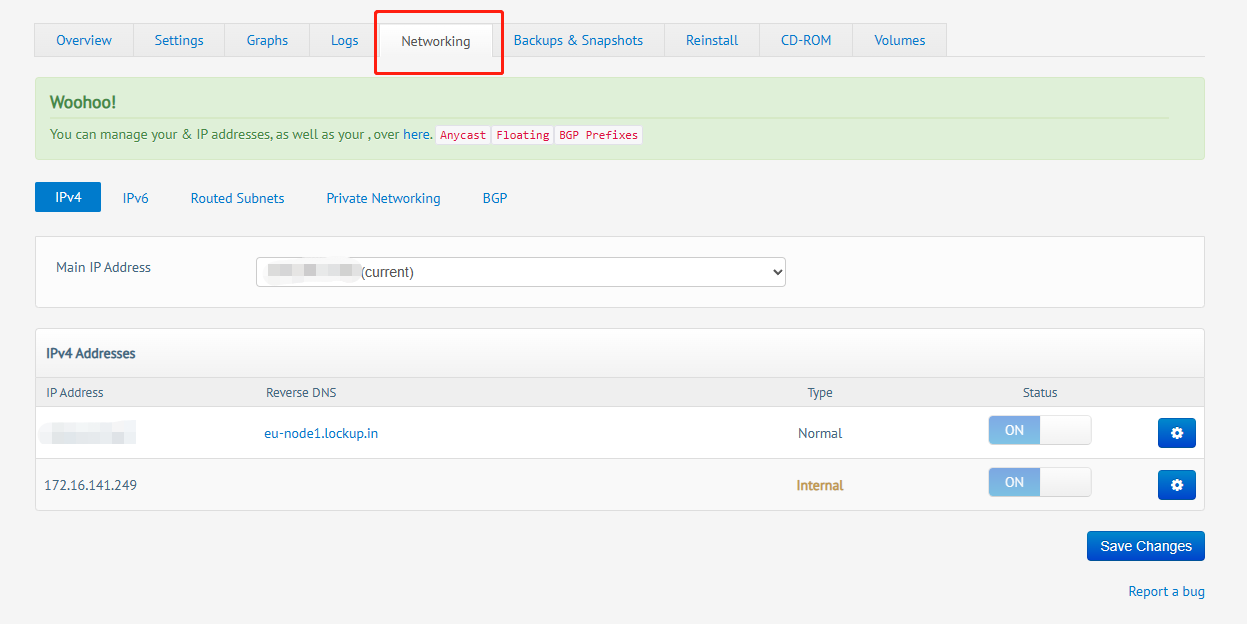Viewport: 1247px width, 624px height.
Task: Open the Logs tab
Action: coord(344,41)
